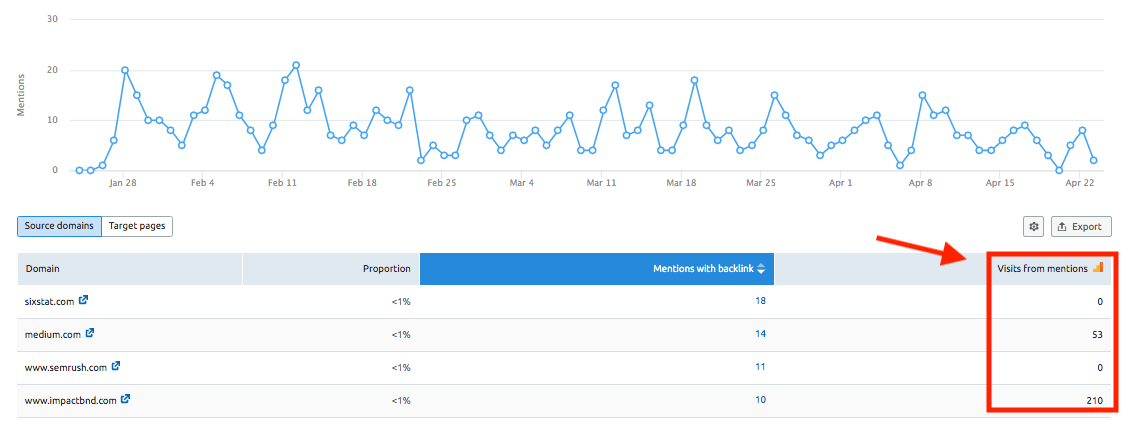Viewport: 1131px width, 421px height.
Task: Open 11 backlink mentions for www.semrush.com
Action: click(760, 367)
